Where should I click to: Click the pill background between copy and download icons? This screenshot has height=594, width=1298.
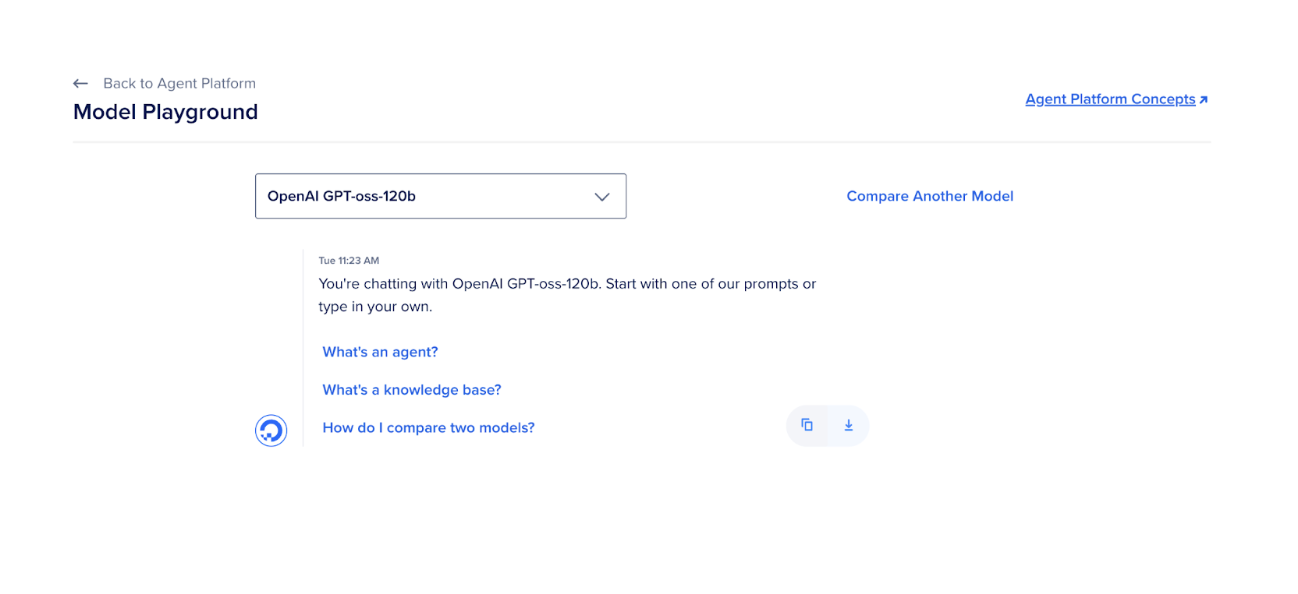[828, 426]
